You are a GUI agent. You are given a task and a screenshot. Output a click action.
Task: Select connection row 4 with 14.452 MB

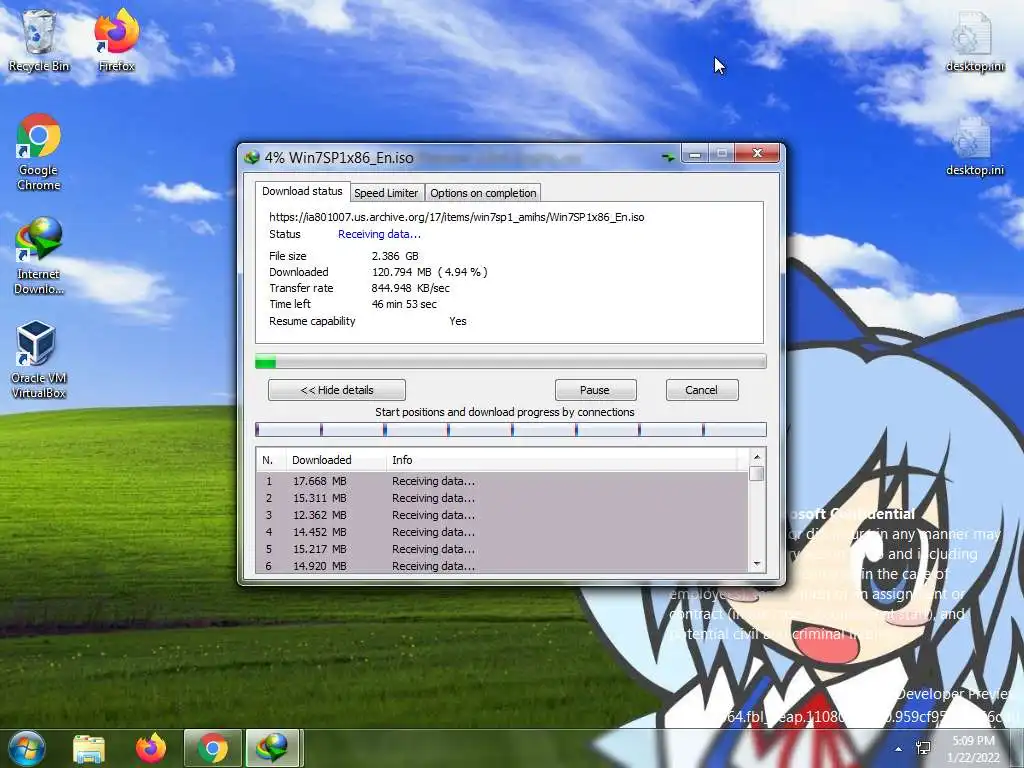tap(502, 532)
